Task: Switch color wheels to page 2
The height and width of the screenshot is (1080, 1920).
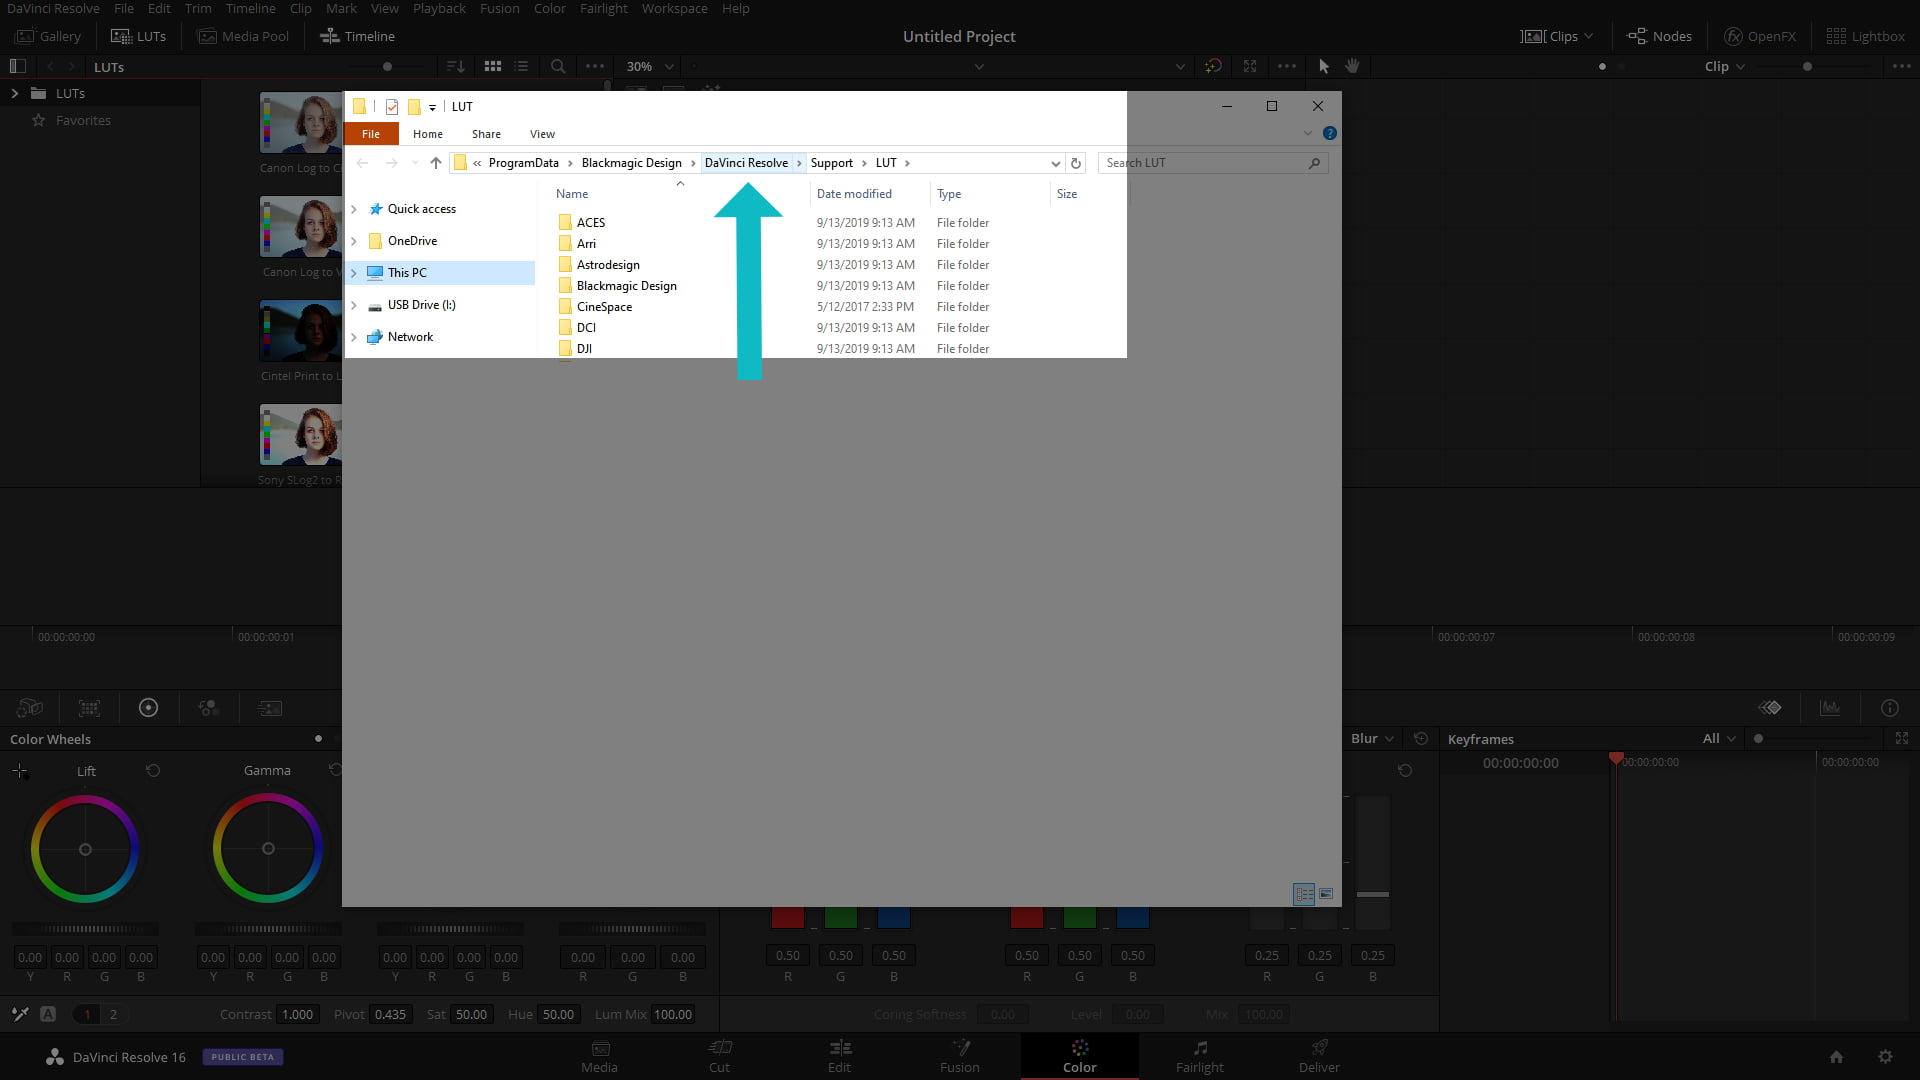Action: point(114,1014)
